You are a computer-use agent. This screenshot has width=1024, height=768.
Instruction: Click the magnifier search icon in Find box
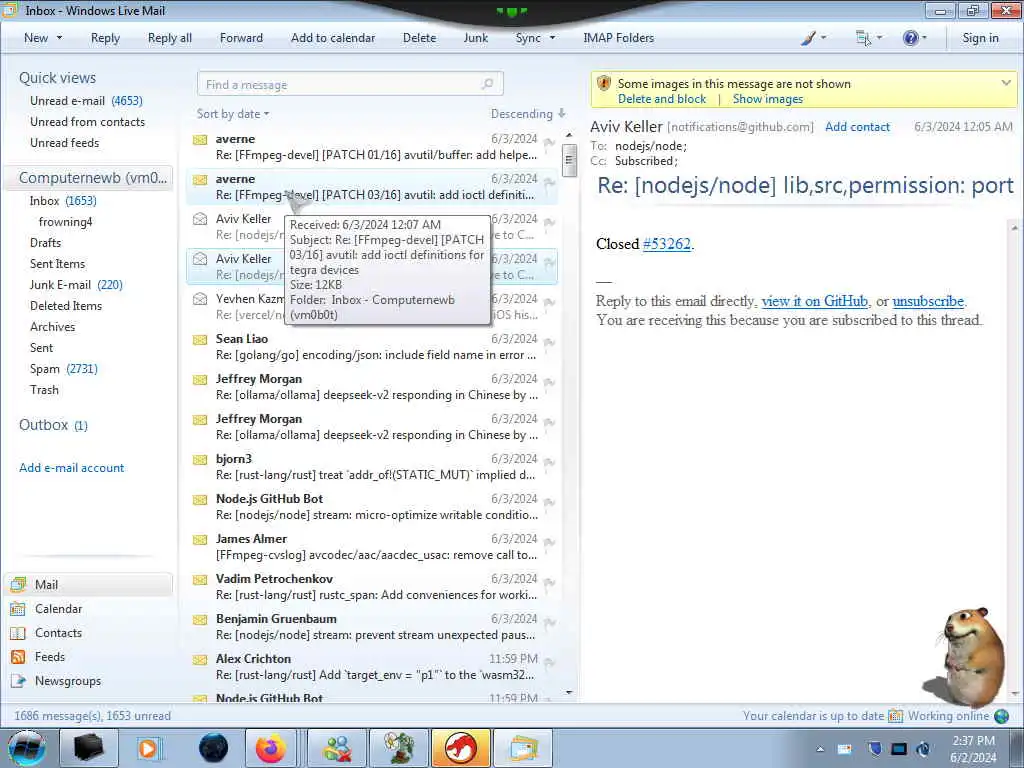[487, 84]
